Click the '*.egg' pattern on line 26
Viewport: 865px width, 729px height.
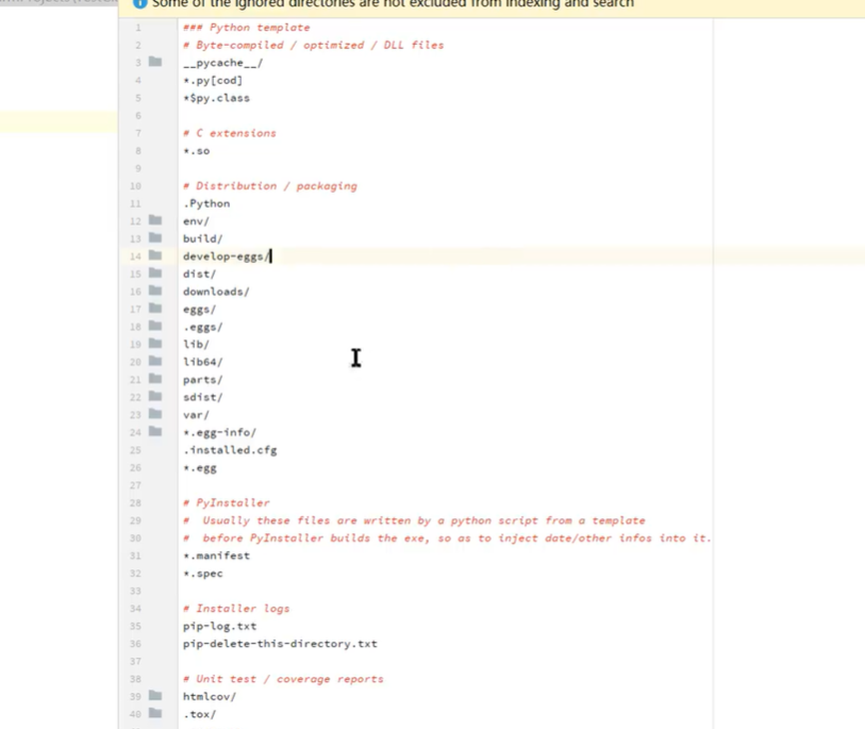coord(200,468)
